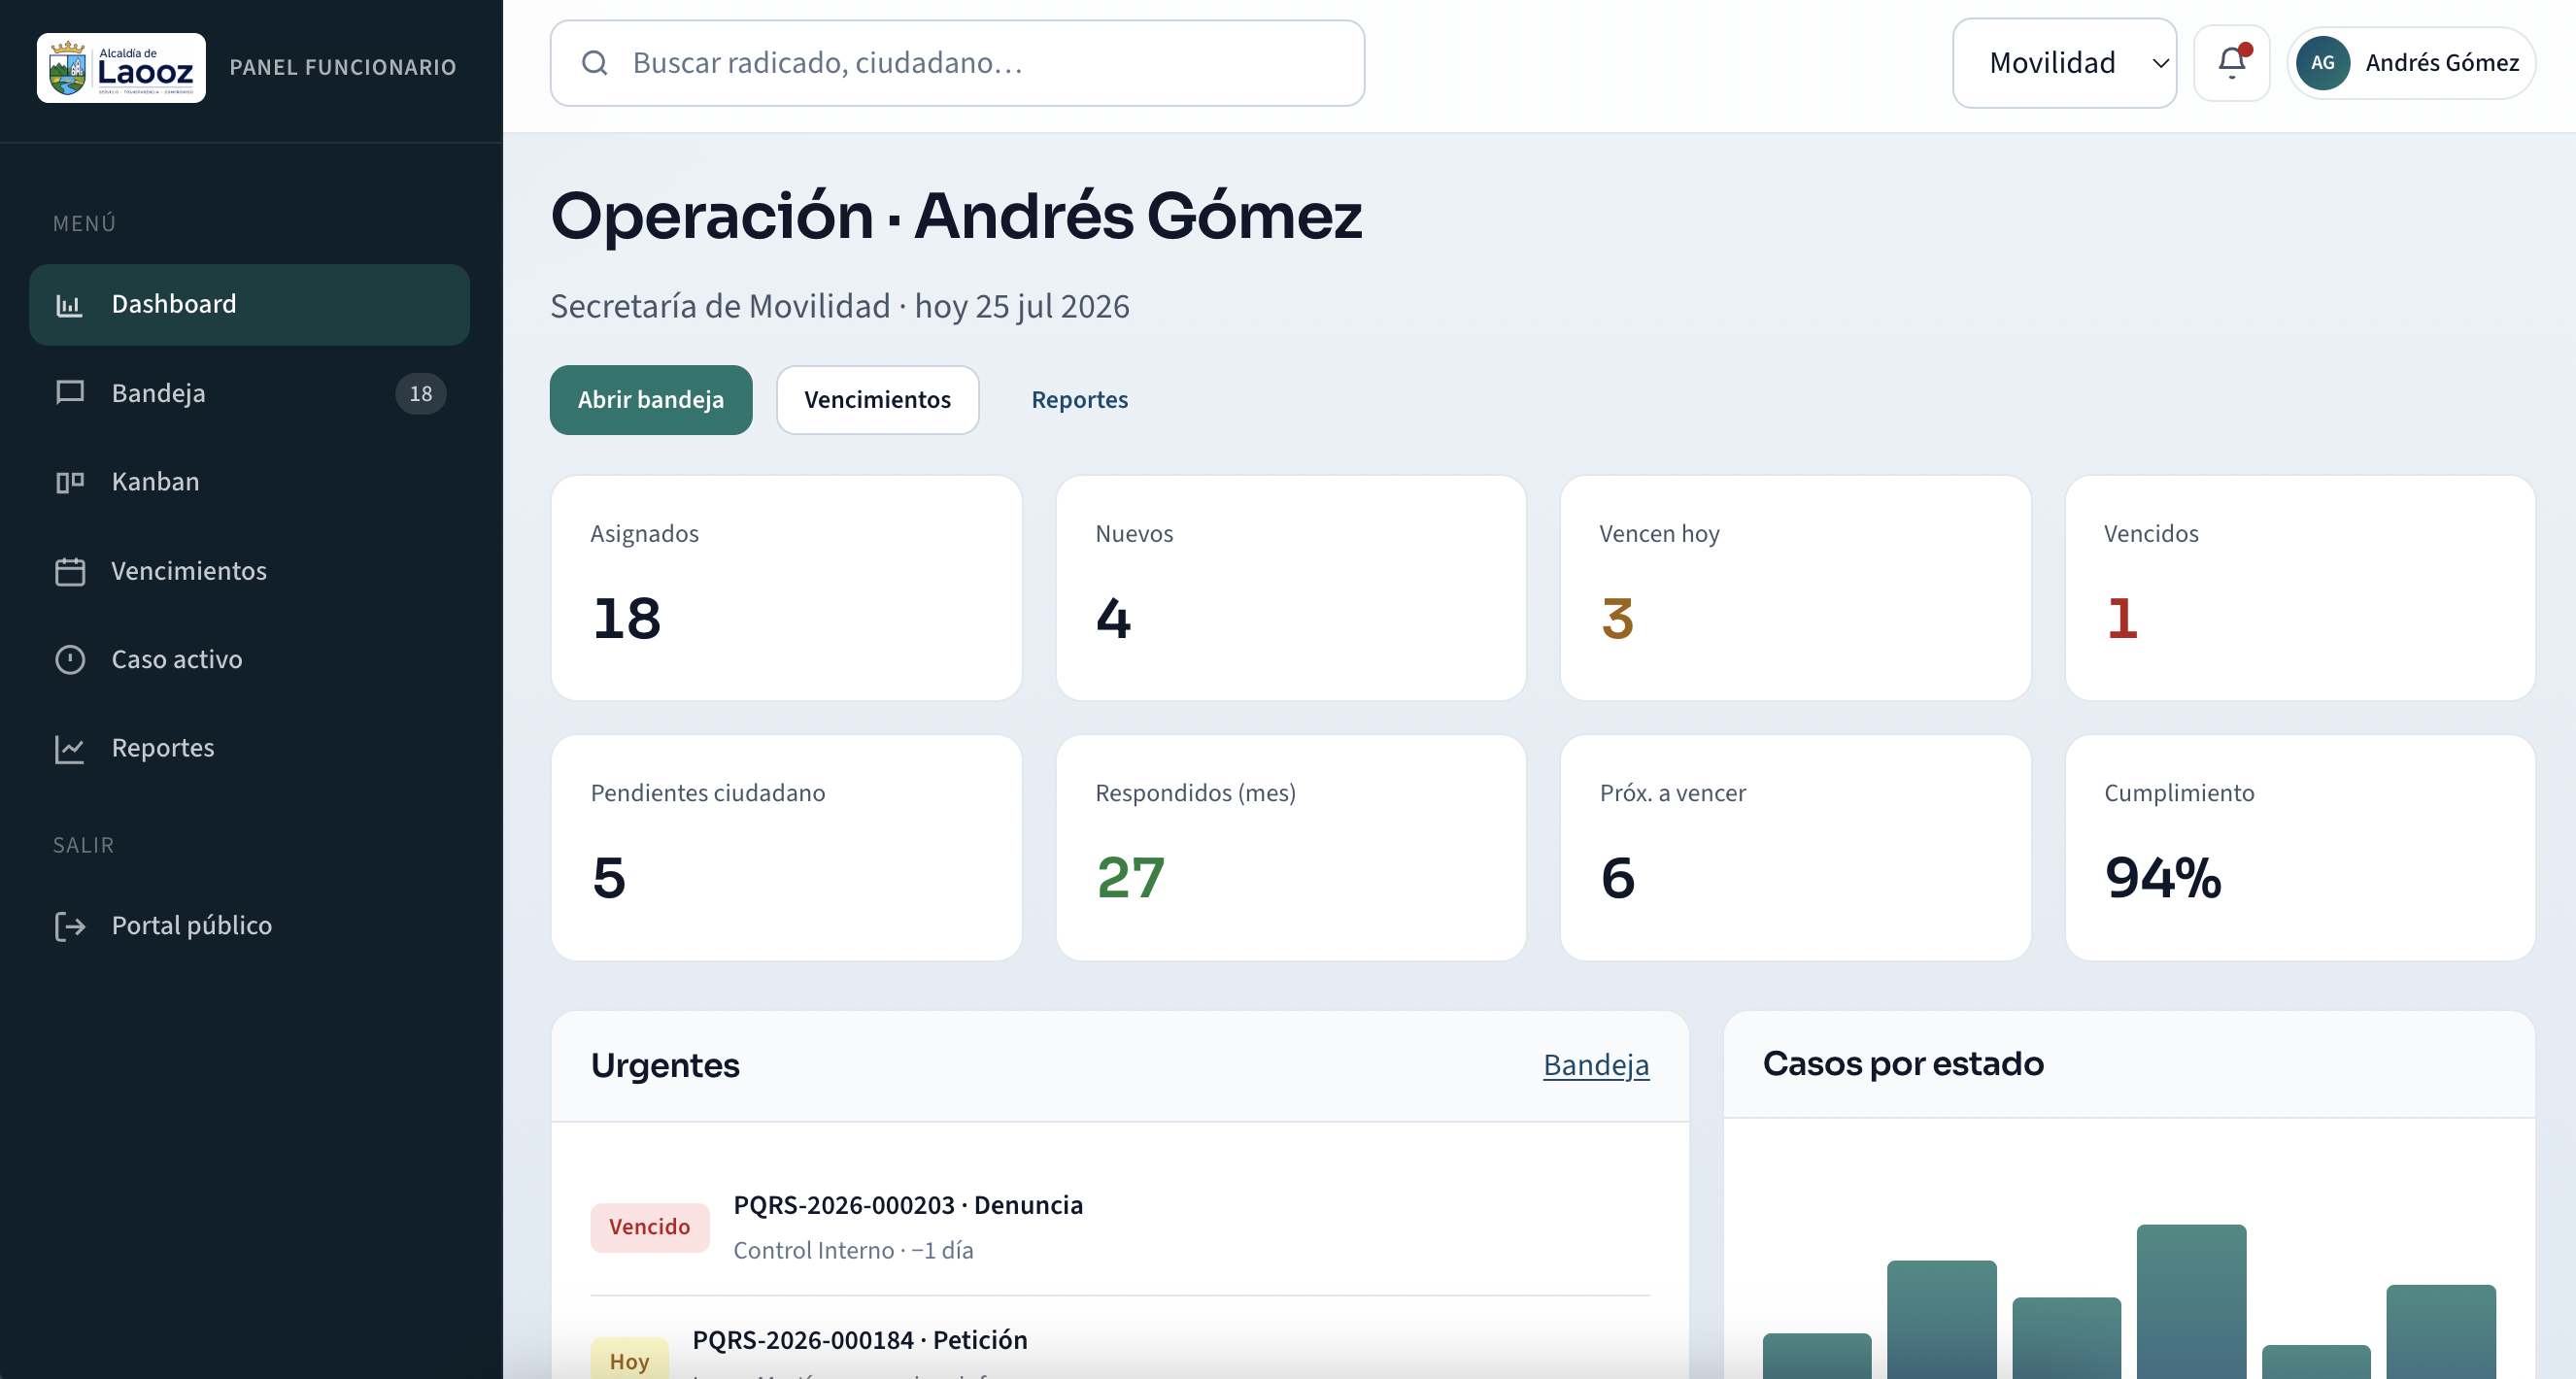
Task: Click the search magnifier icon
Action: point(595,63)
